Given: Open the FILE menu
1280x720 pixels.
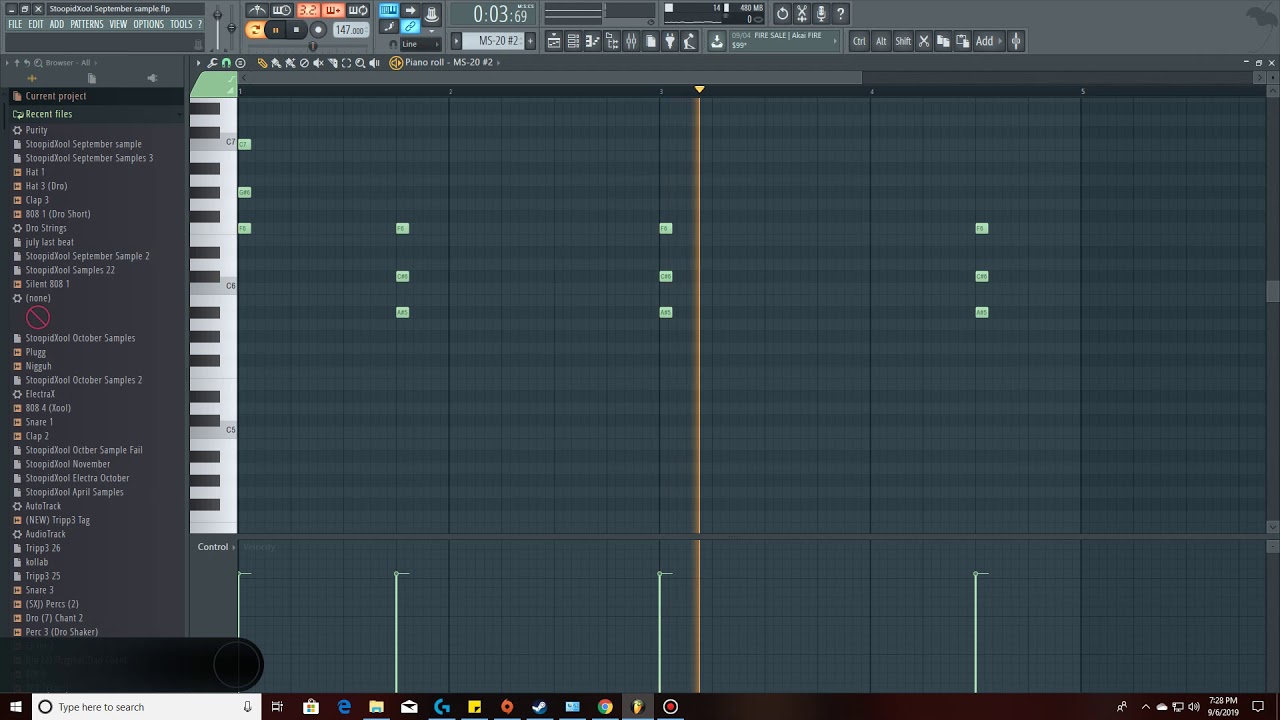Looking at the screenshot, I should point(15,24).
